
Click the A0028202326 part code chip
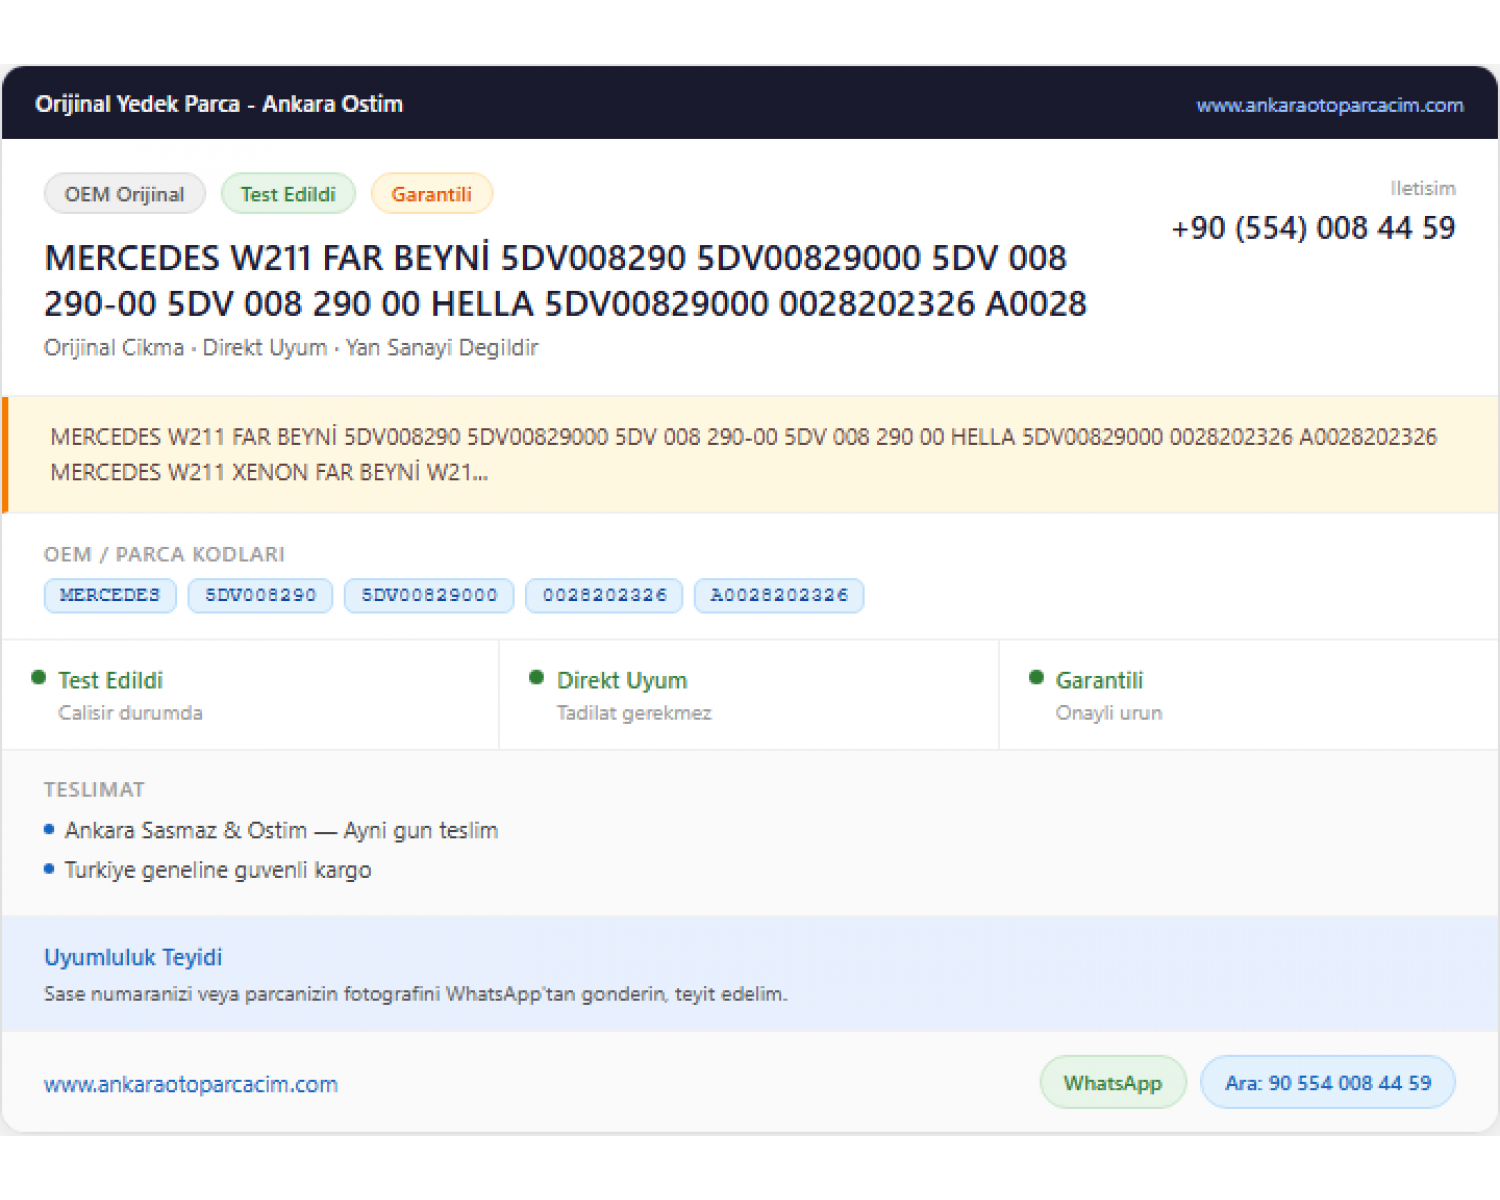(779, 595)
